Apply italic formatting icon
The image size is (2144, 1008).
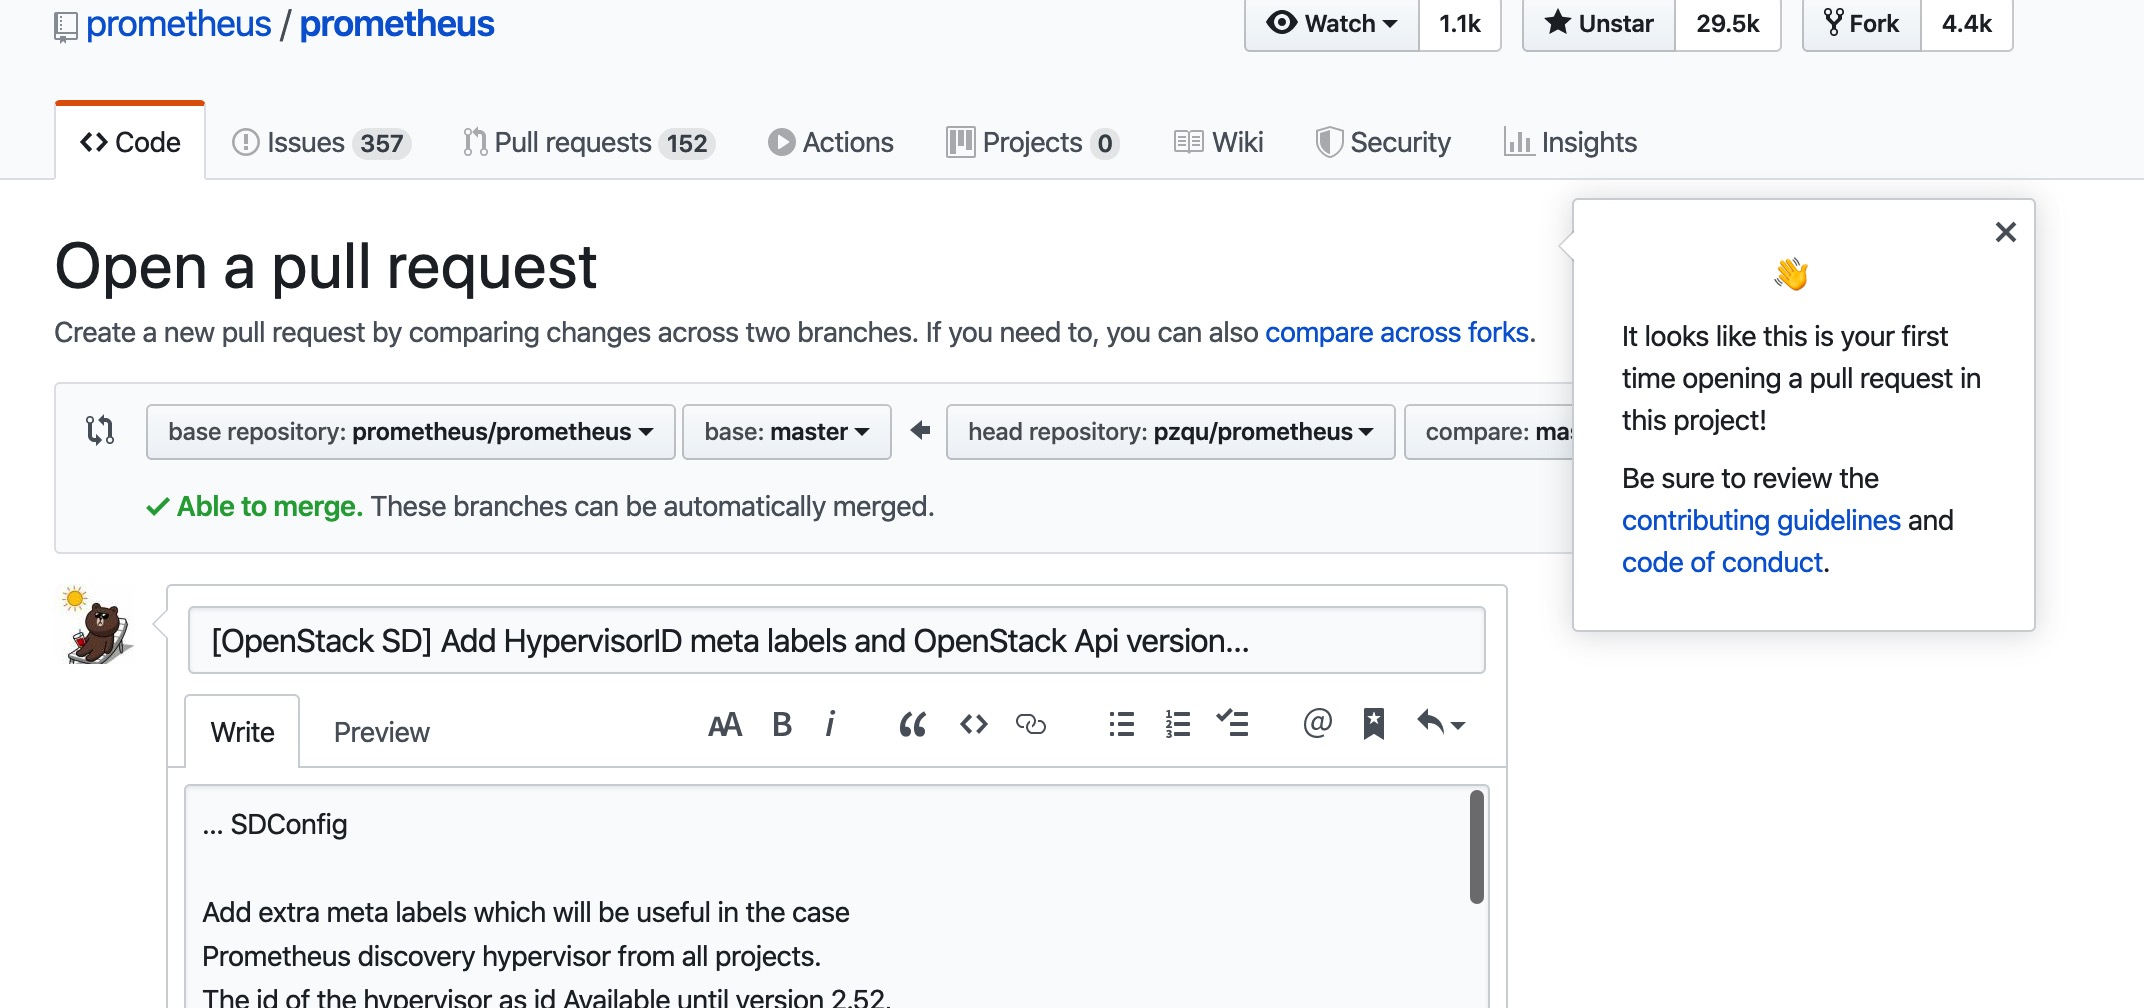click(830, 723)
